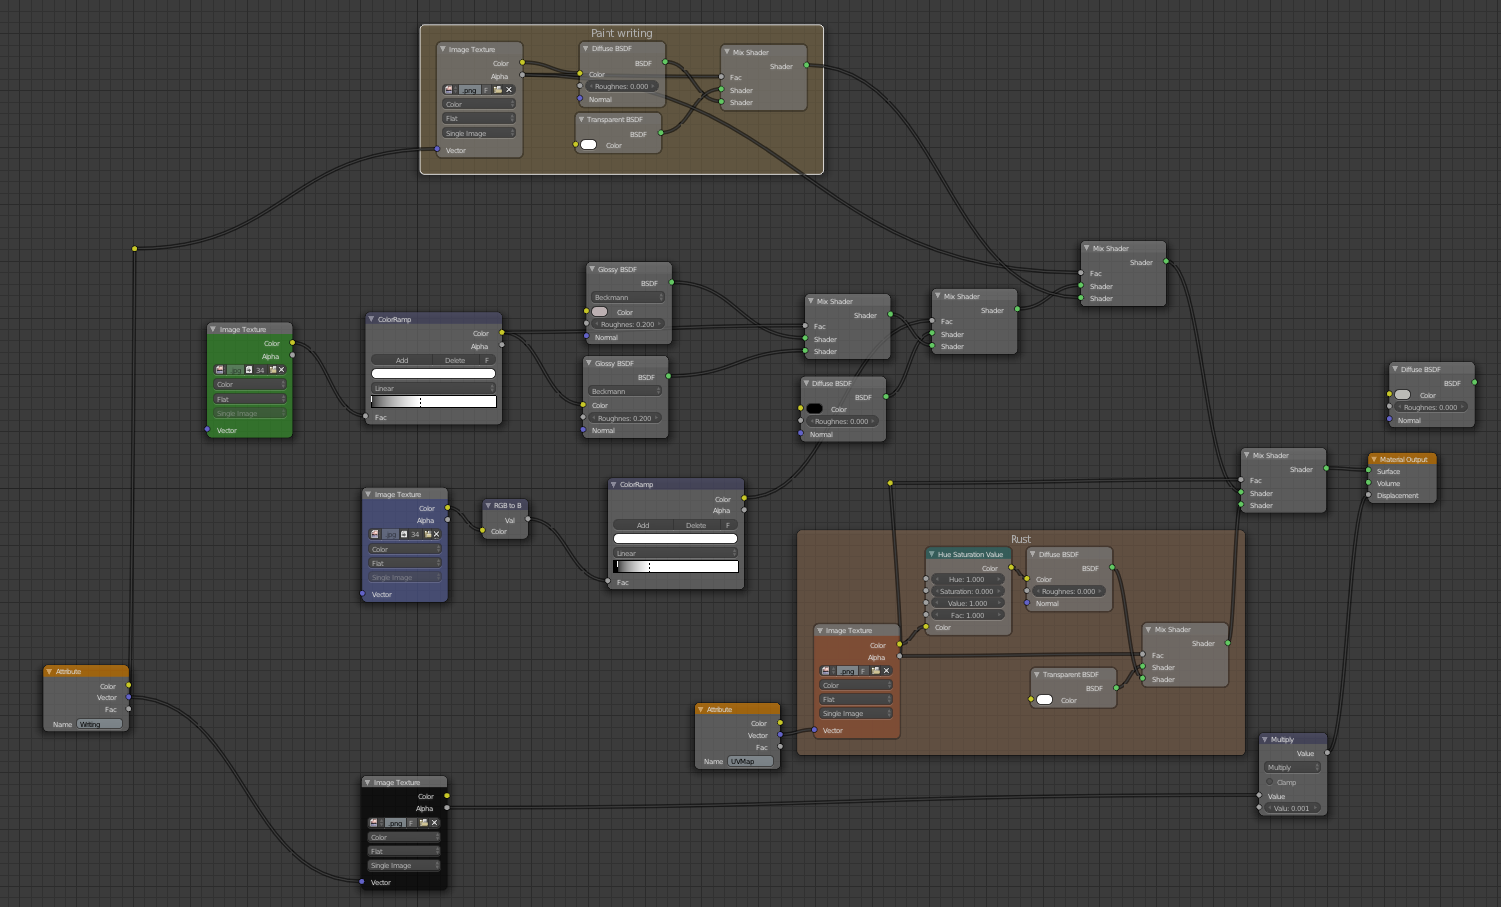The height and width of the screenshot is (907, 1501).
Task: Click Add in ColorRamp fed by RGB to BW
Action: pyautogui.click(x=643, y=525)
